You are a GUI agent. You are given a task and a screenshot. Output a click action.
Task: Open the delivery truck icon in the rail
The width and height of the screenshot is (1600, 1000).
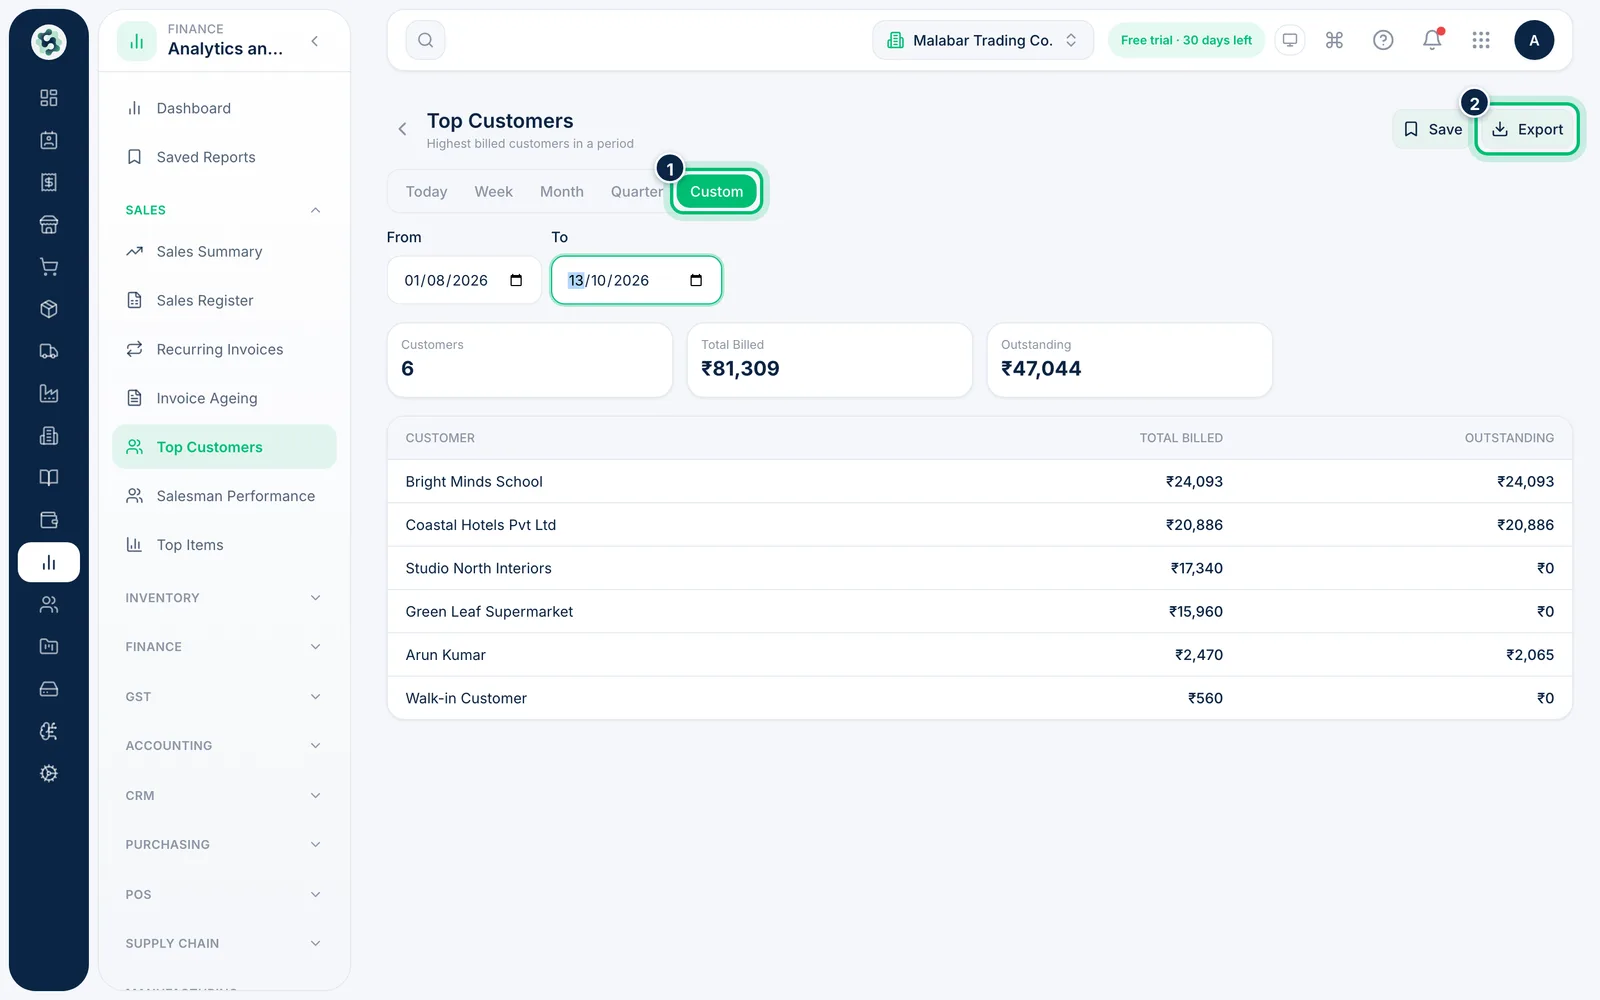[x=48, y=351]
